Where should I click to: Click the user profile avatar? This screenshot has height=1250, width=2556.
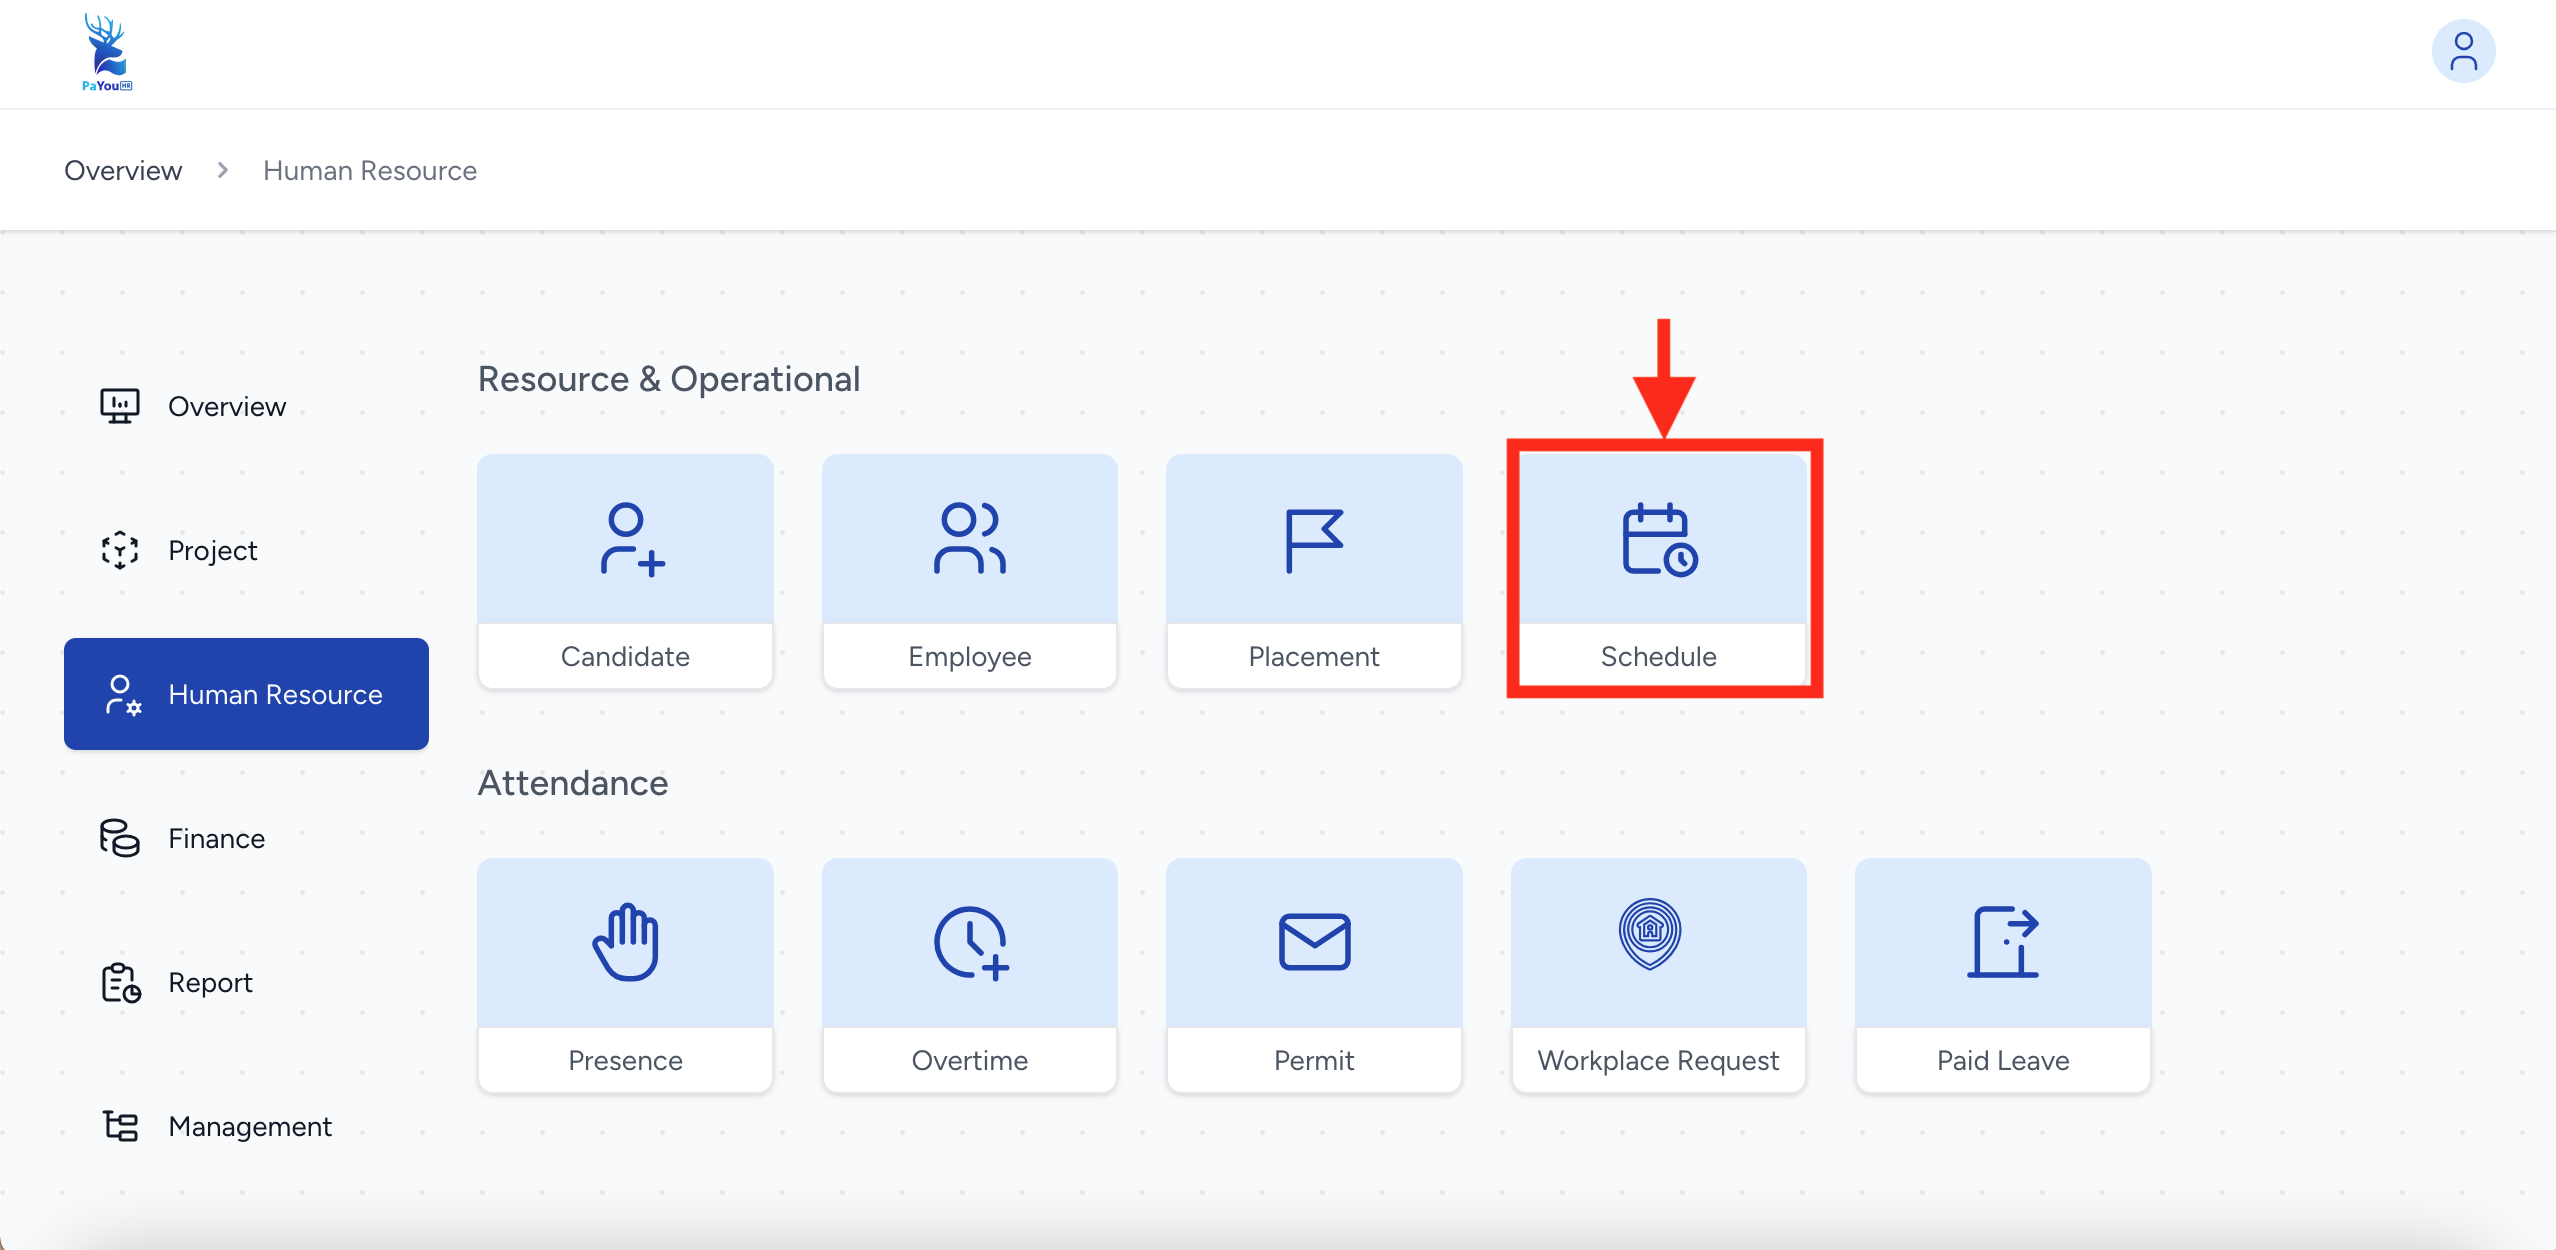click(x=2462, y=52)
